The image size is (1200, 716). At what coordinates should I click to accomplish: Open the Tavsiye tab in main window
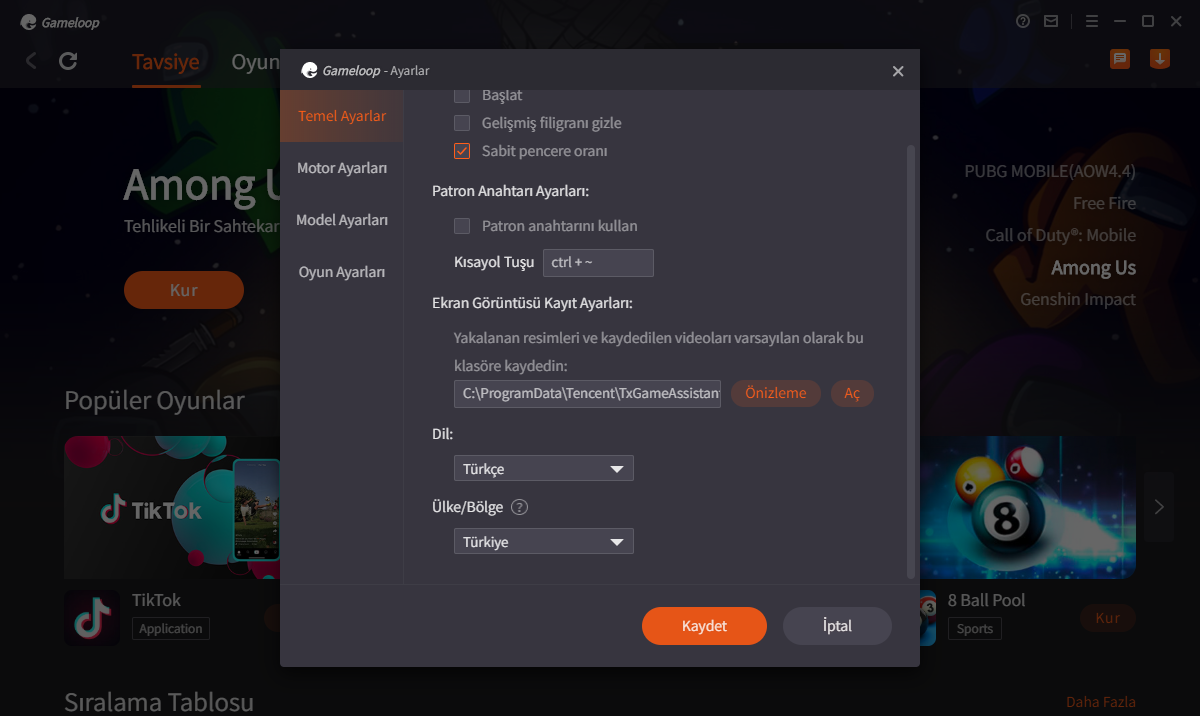[x=166, y=62]
